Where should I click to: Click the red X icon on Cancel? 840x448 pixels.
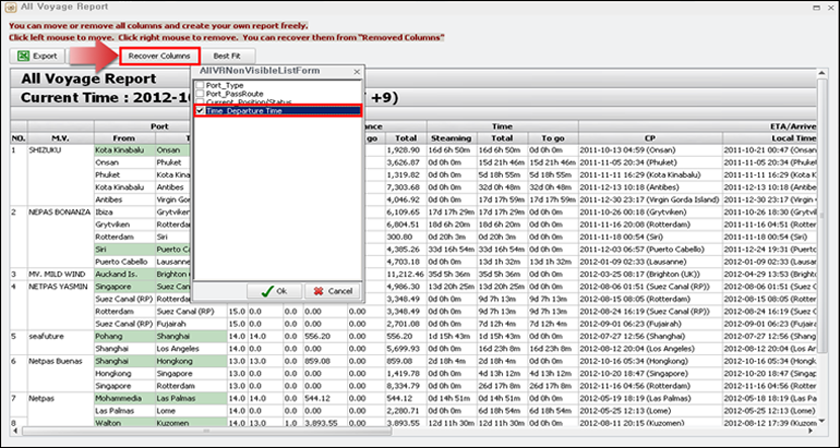point(318,291)
